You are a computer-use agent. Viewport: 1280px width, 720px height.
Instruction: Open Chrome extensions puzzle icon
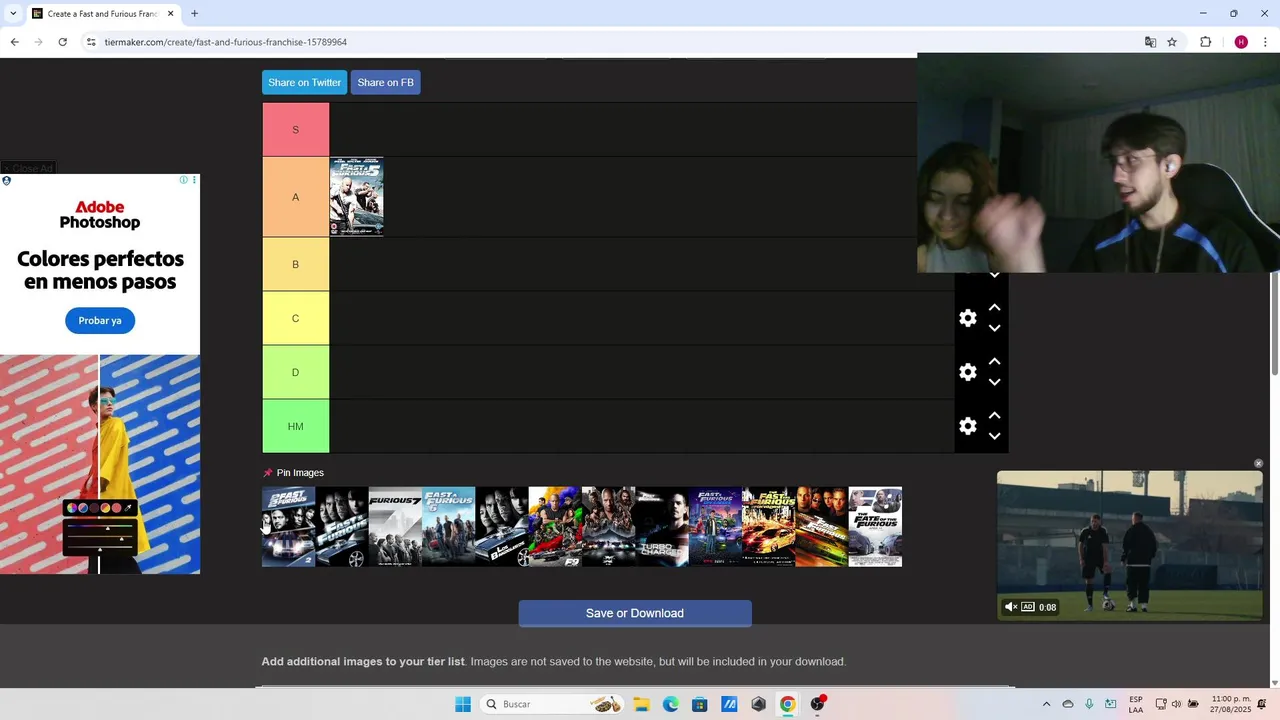[1205, 42]
